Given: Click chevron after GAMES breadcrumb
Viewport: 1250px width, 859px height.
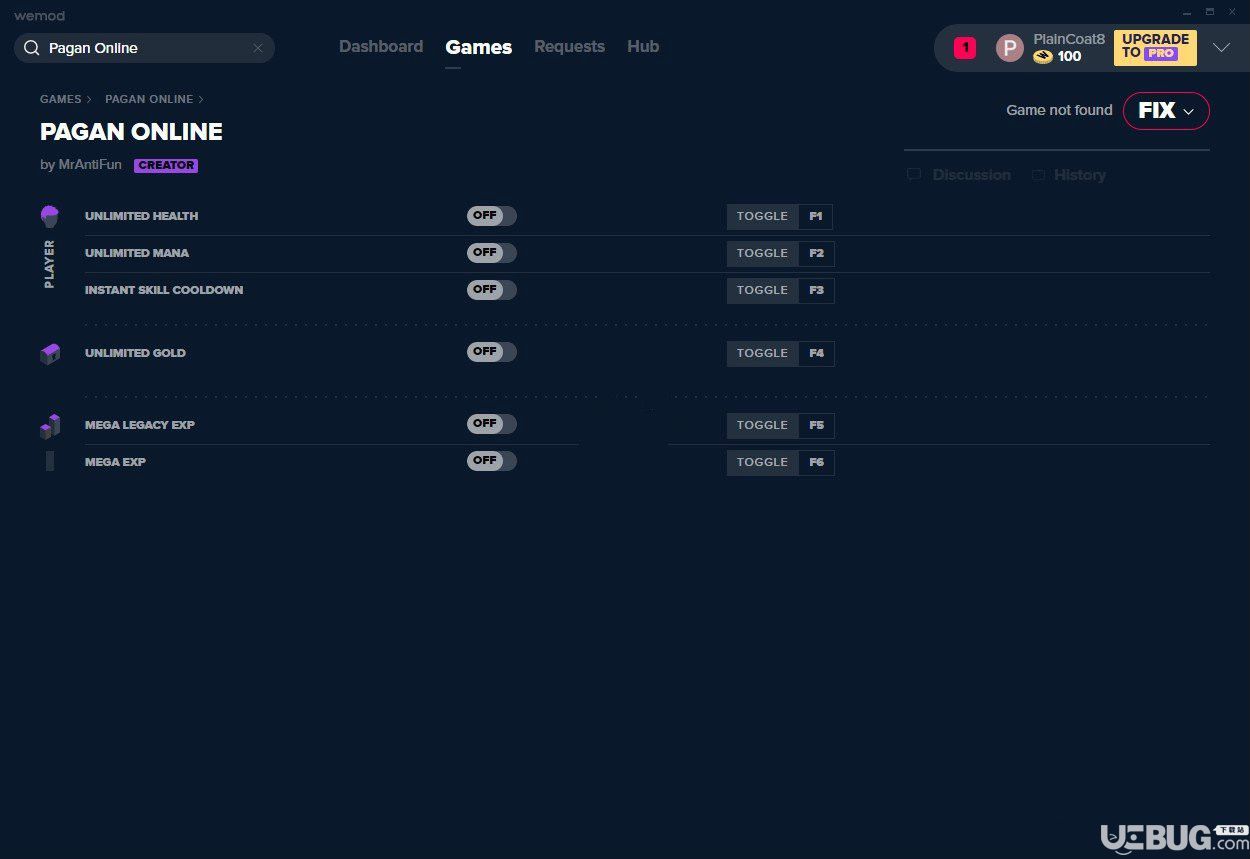Looking at the screenshot, I should point(89,100).
